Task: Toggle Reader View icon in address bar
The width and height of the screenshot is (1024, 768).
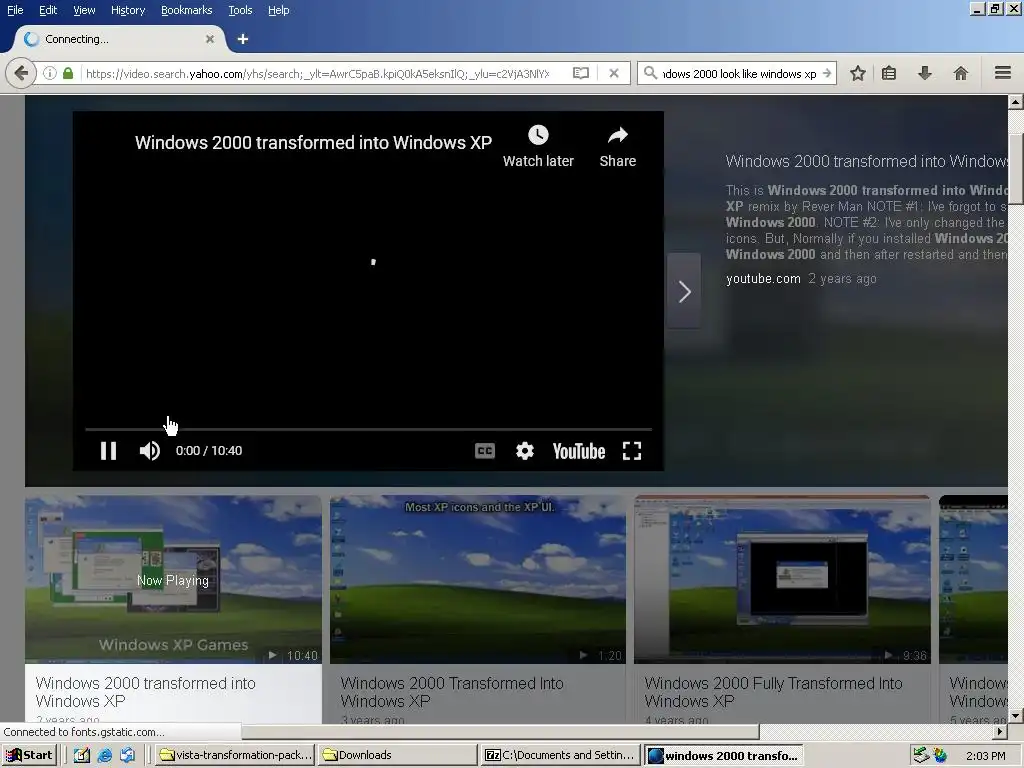Action: click(581, 73)
